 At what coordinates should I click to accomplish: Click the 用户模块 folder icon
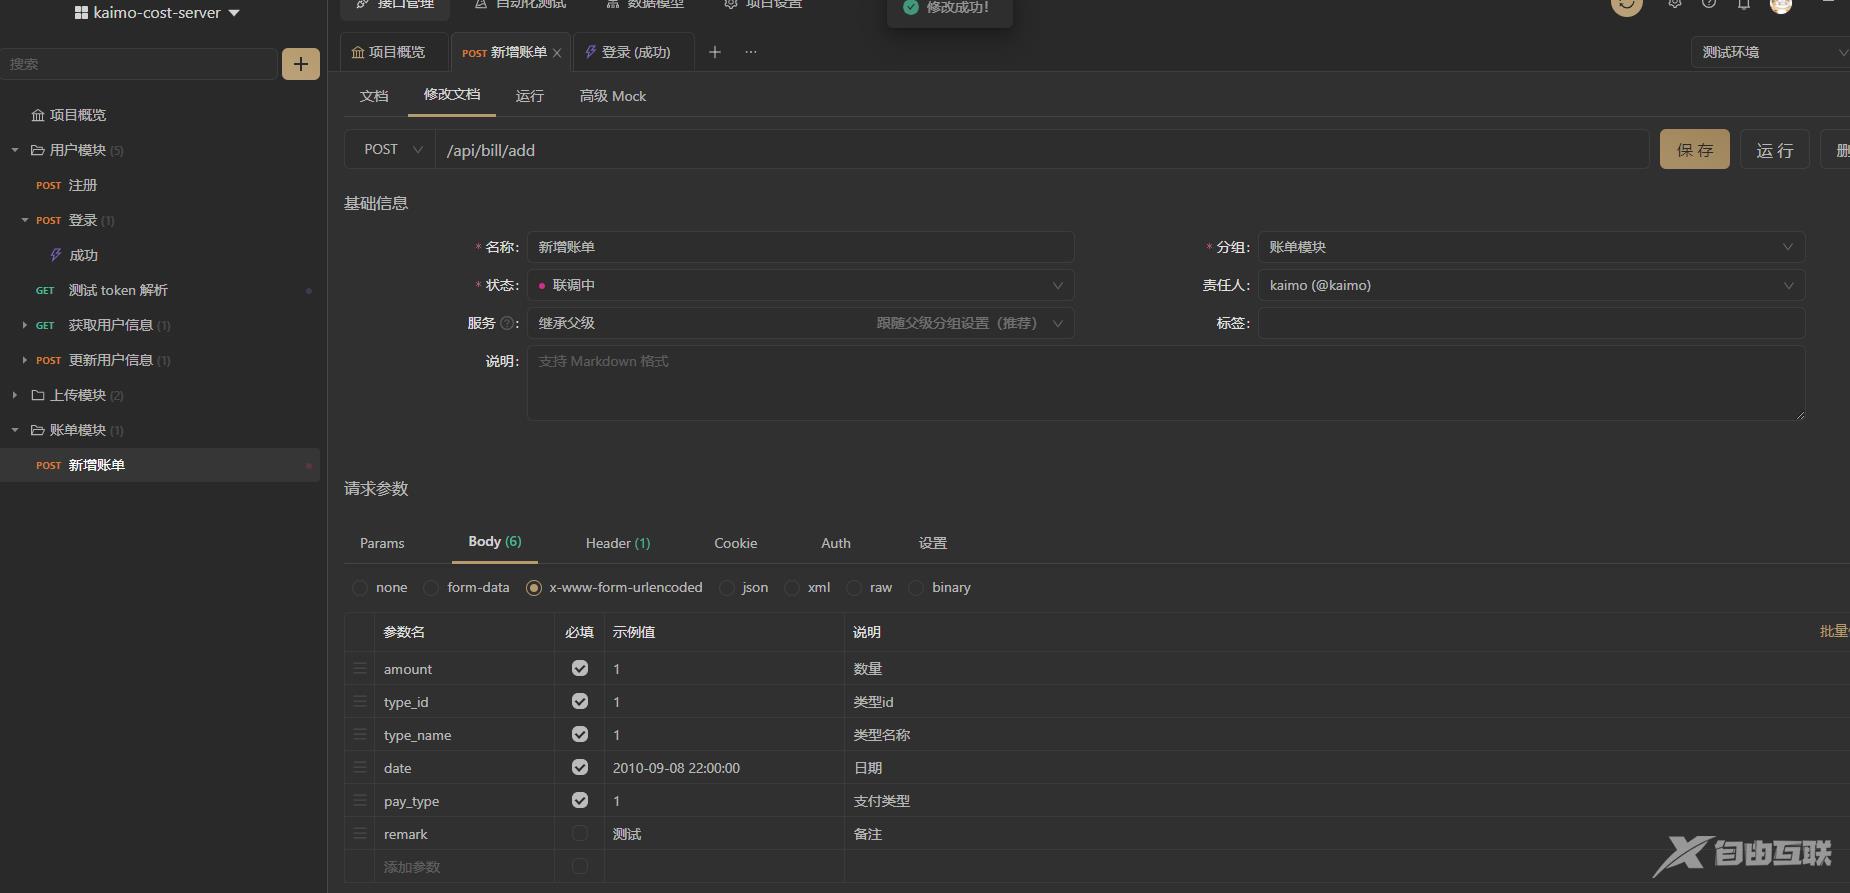click(37, 150)
